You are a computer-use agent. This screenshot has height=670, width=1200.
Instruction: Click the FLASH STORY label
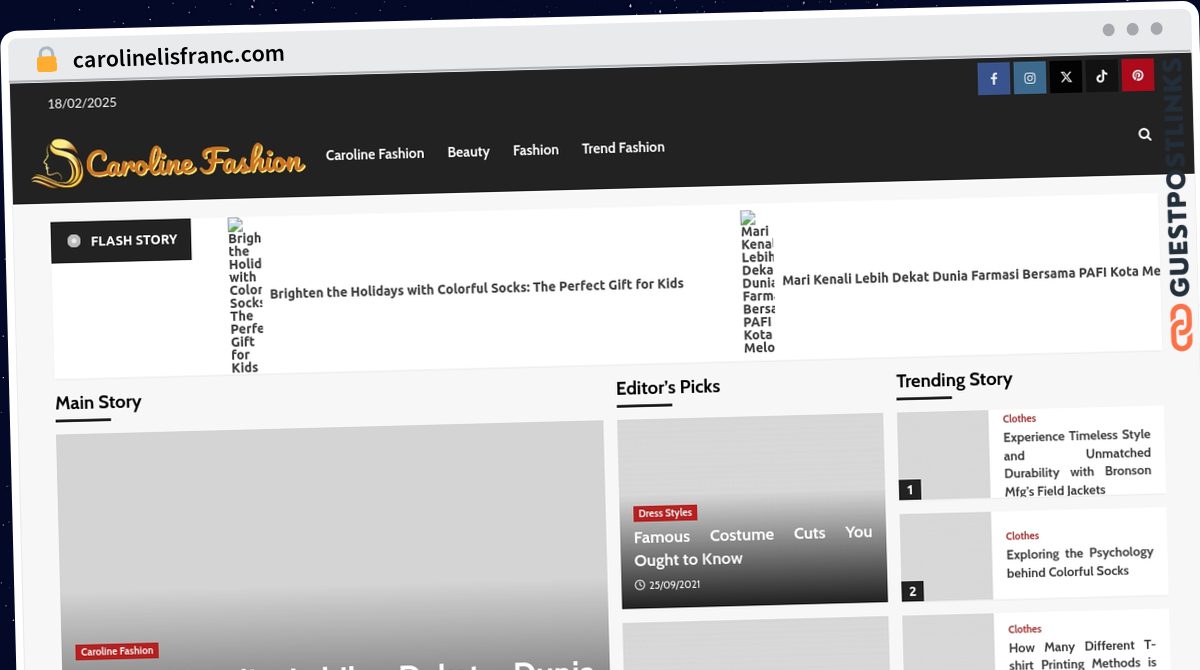pyautogui.click(x=121, y=241)
